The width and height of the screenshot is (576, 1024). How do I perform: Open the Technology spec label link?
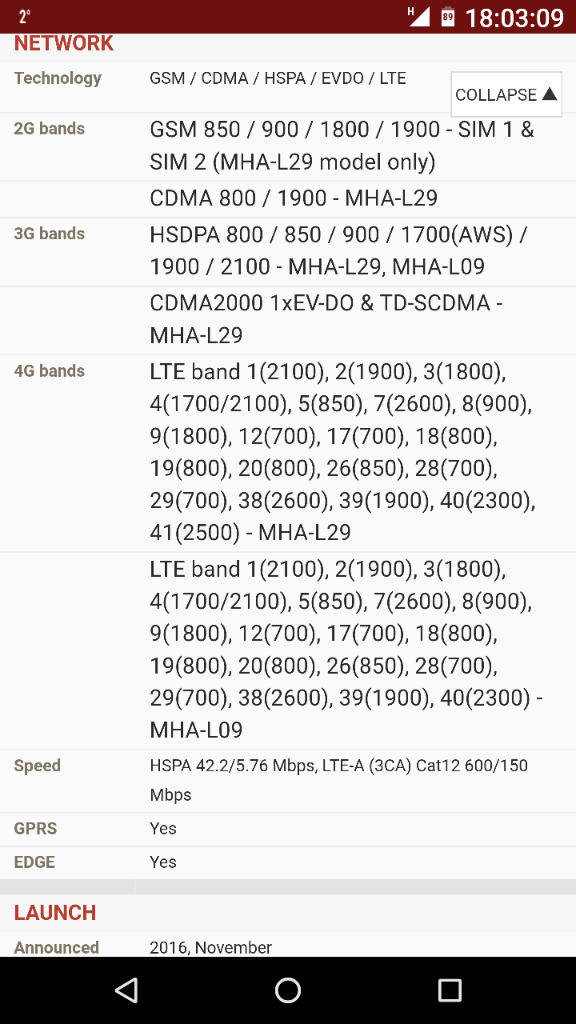(57, 78)
